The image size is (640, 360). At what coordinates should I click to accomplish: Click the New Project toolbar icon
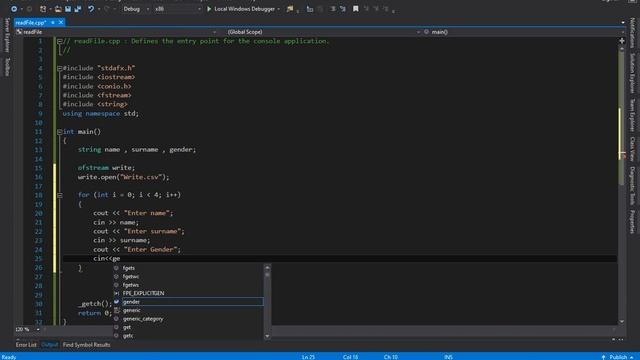pyautogui.click(x=43, y=9)
